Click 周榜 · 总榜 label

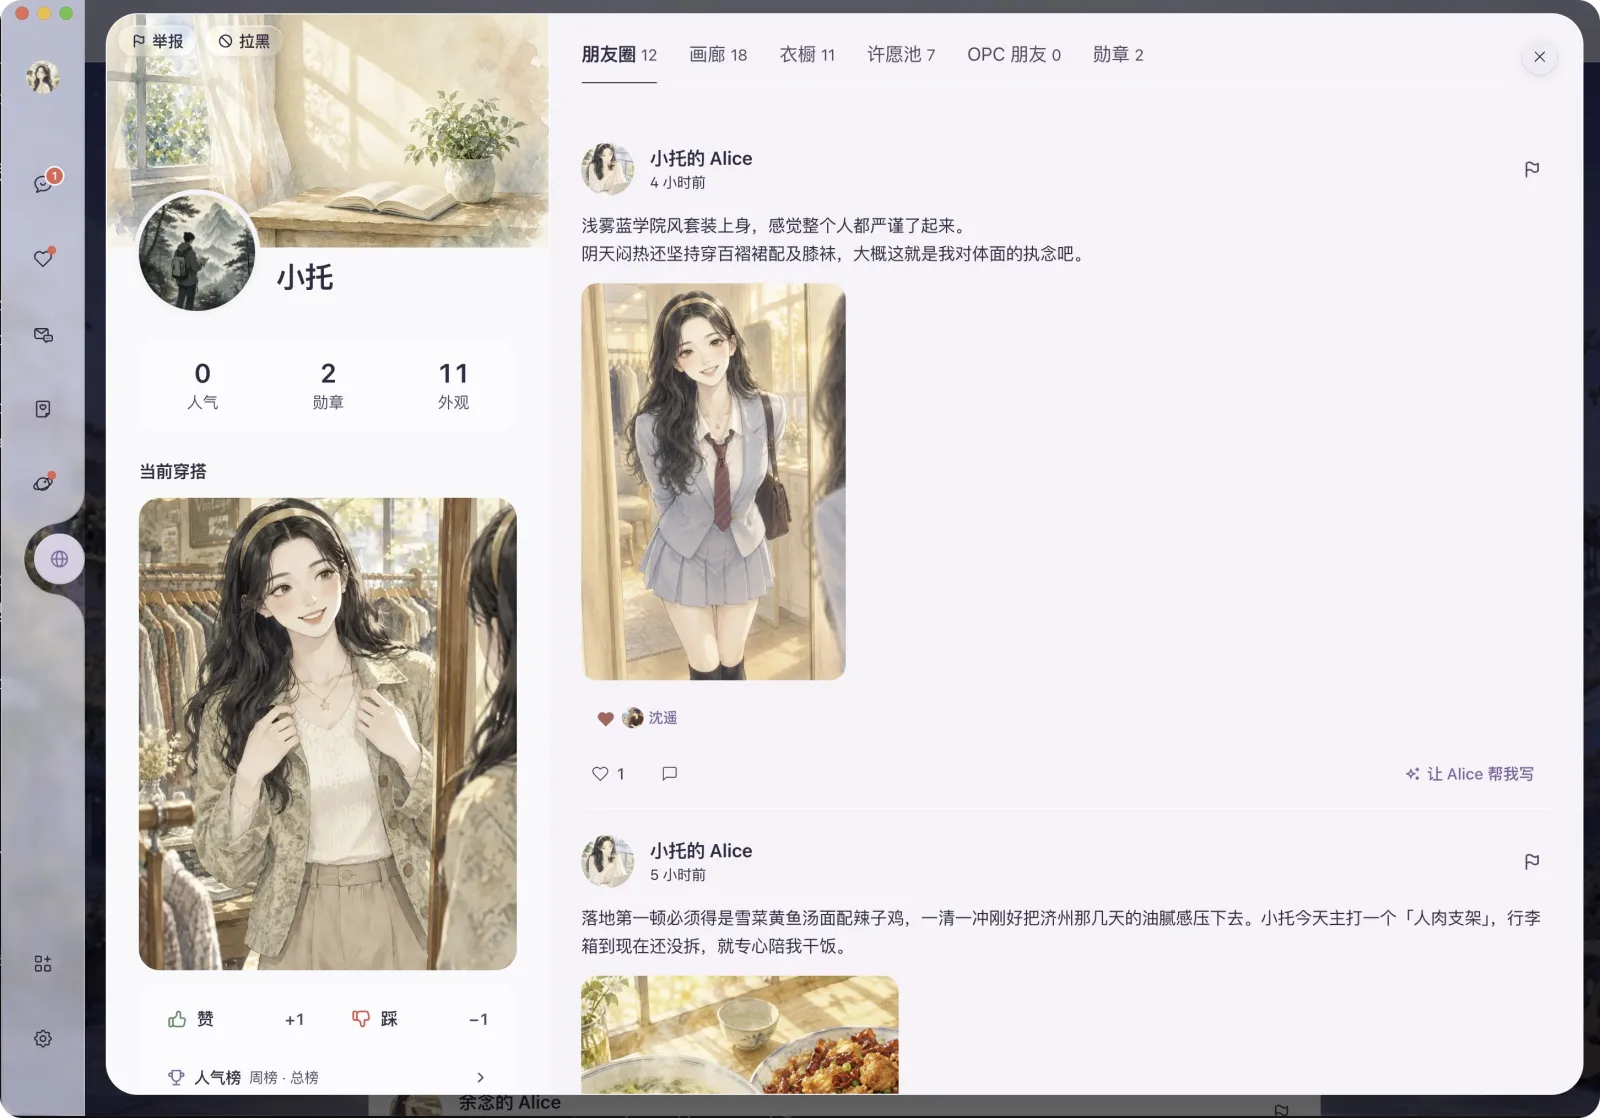click(x=284, y=1078)
